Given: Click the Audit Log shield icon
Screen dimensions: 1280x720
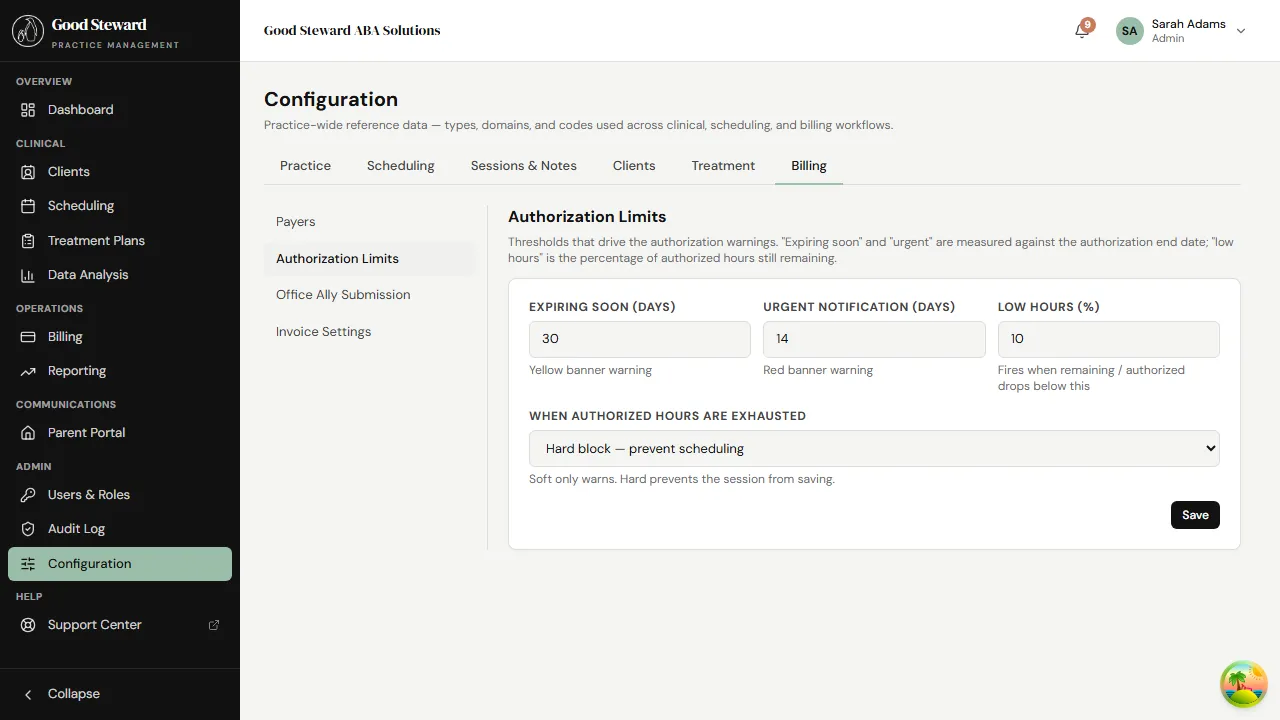Looking at the screenshot, I should (29, 528).
